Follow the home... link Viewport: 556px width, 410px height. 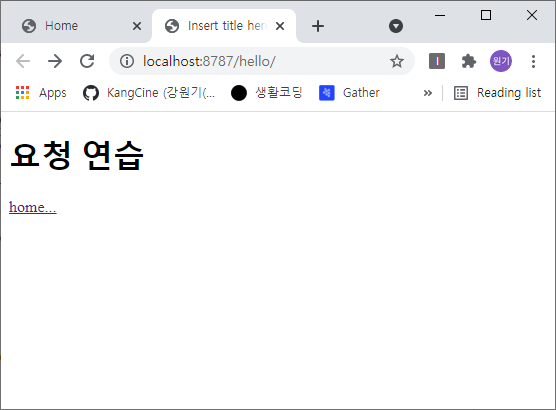coord(33,207)
